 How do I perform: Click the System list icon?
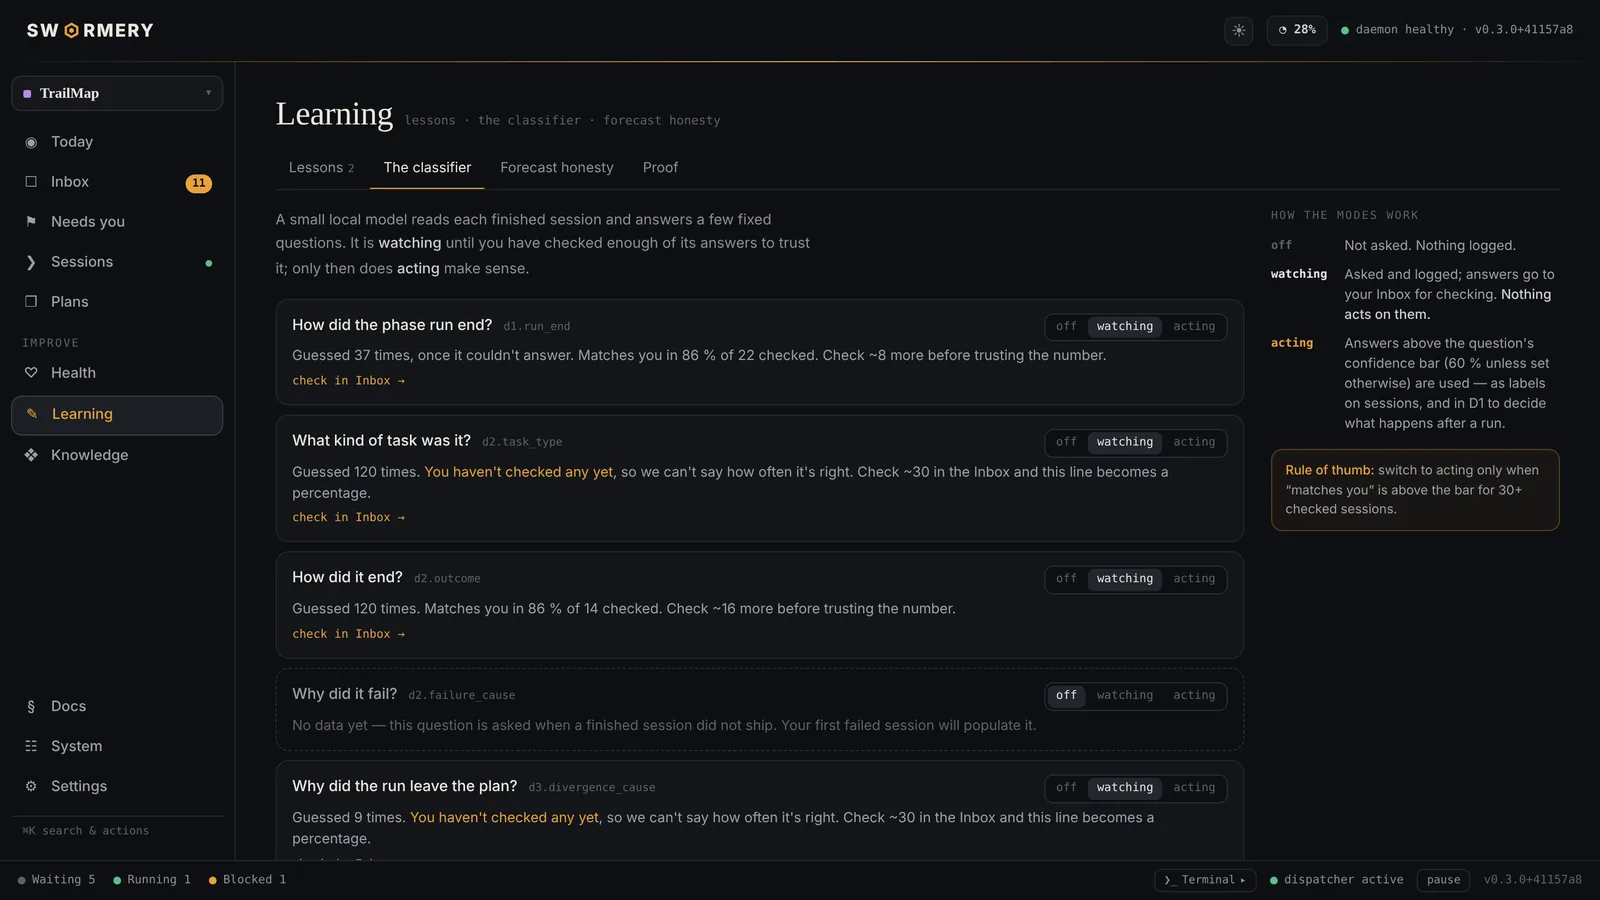point(31,746)
